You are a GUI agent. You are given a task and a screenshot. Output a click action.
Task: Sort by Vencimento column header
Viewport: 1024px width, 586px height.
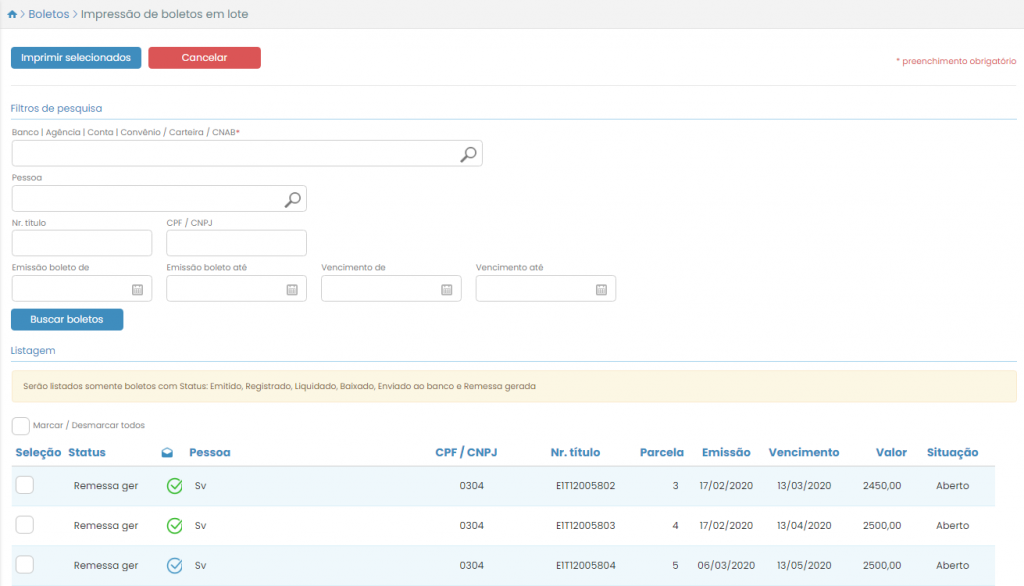click(803, 453)
